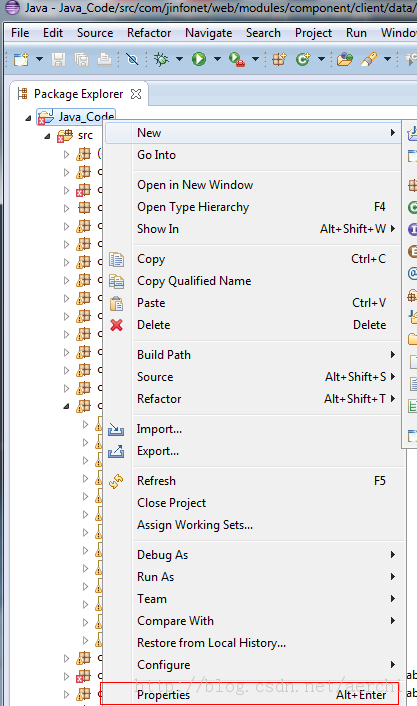Collapse the src folder tree node

point(47,136)
